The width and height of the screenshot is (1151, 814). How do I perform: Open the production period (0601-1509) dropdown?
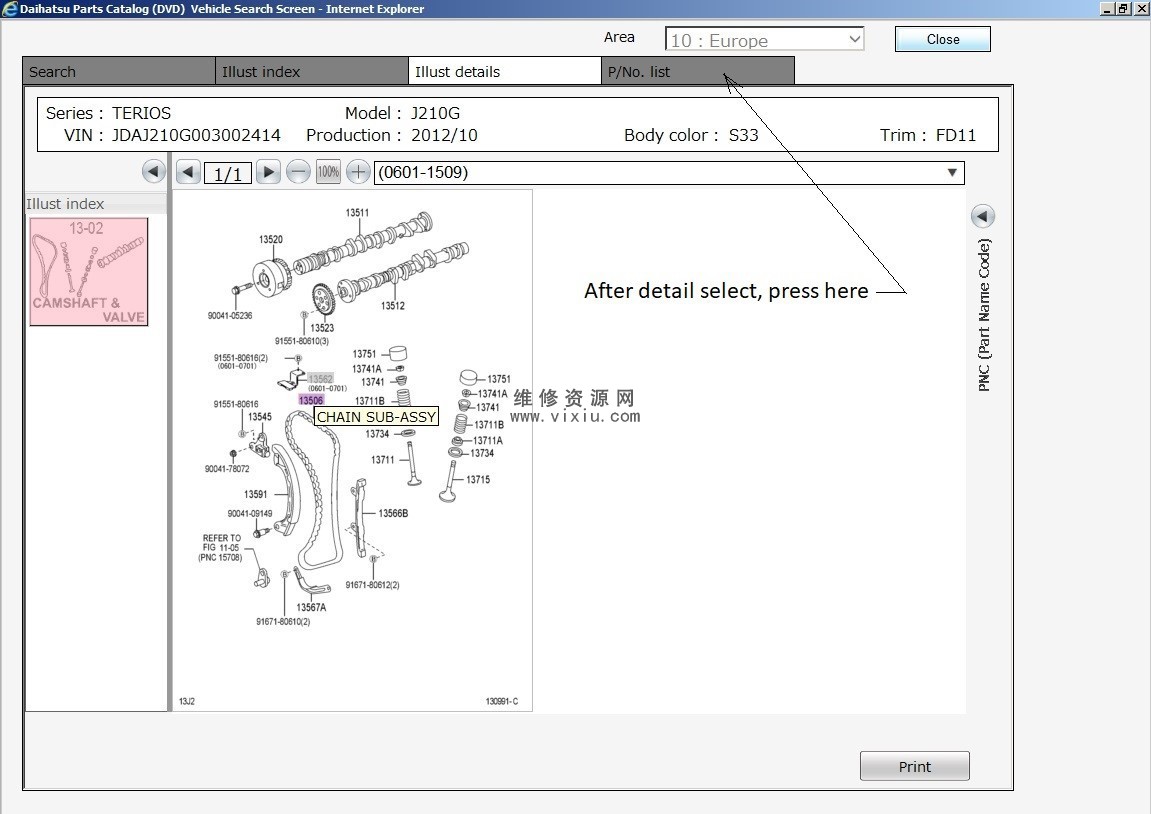[669, 172]
